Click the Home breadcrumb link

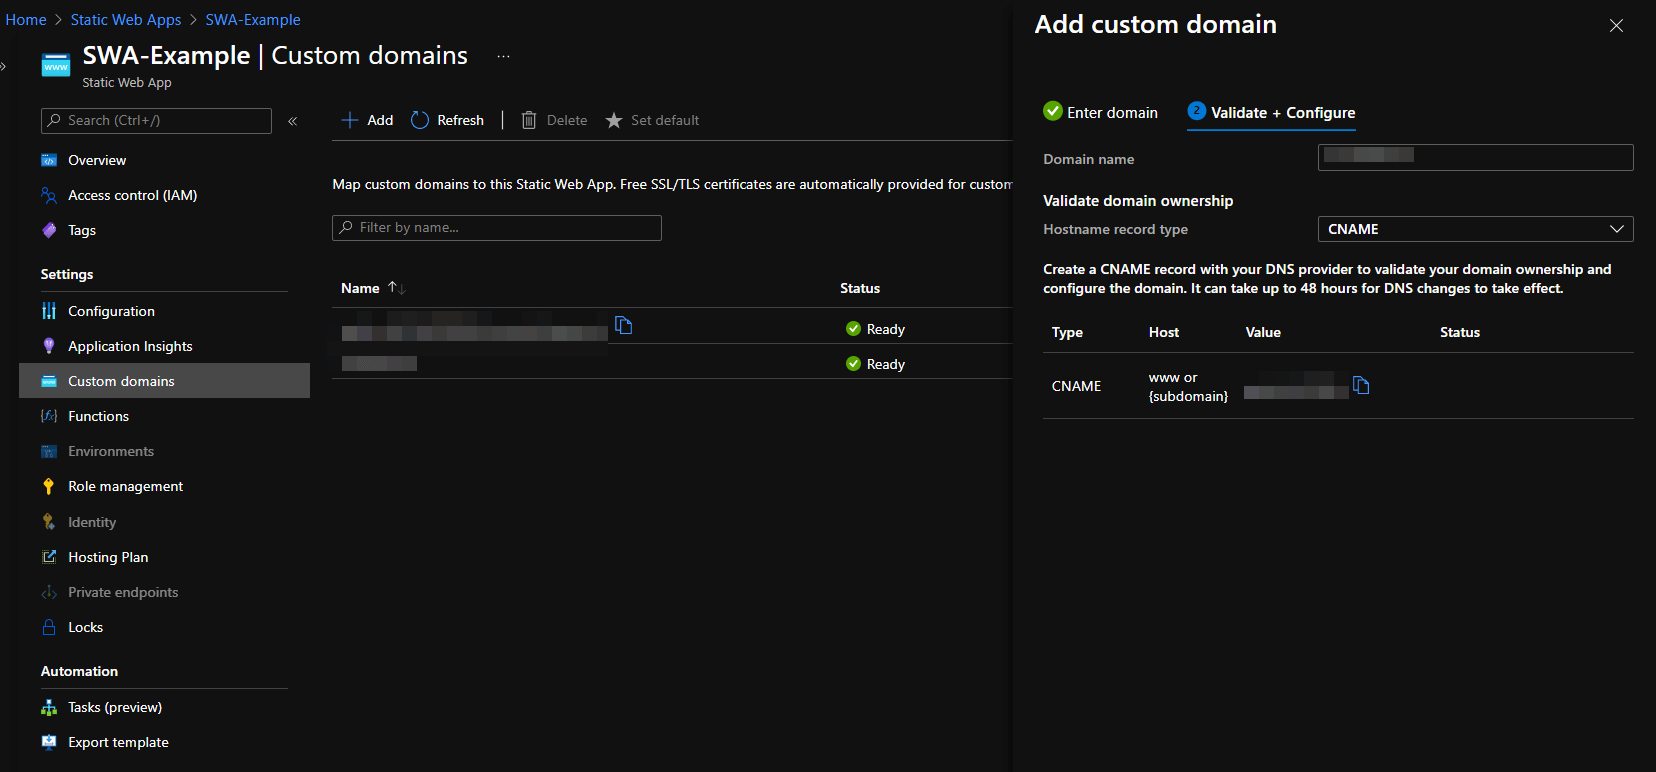click(x=26, y=20)
